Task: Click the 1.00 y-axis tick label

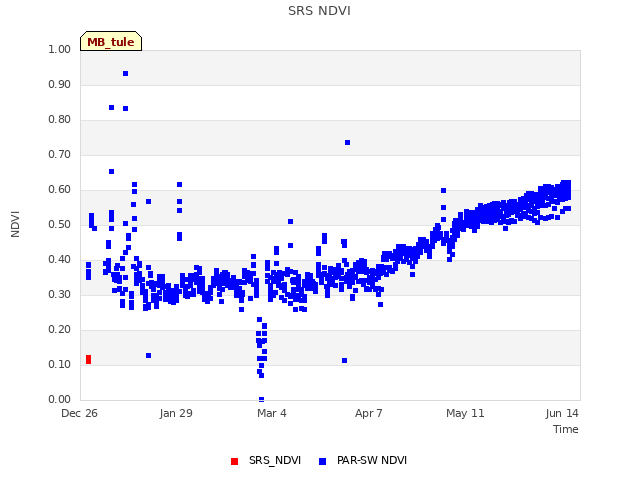Action: [x=60, y=49]
